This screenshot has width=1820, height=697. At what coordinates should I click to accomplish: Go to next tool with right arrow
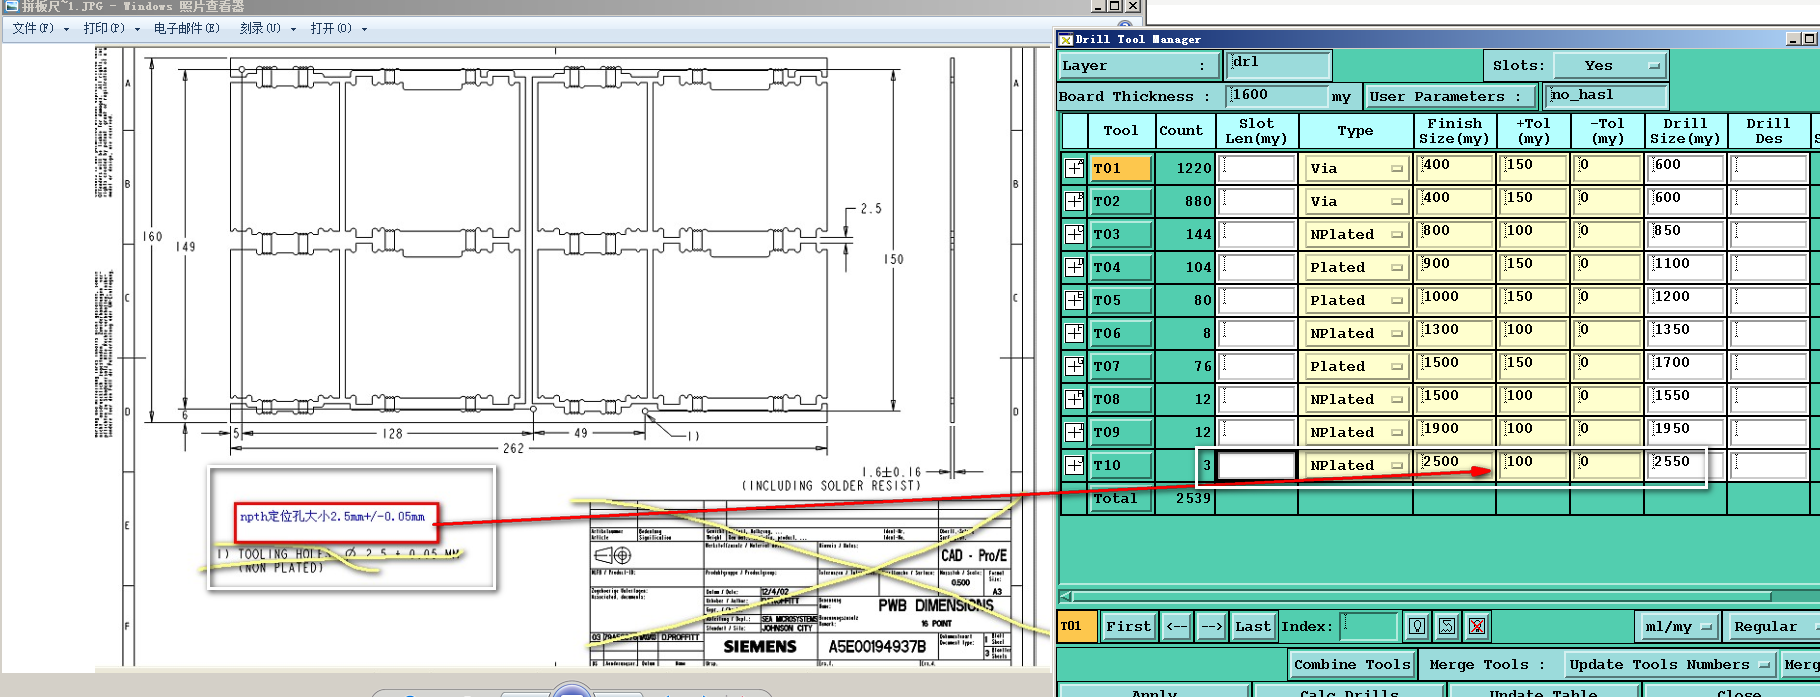click(1211, 627)
